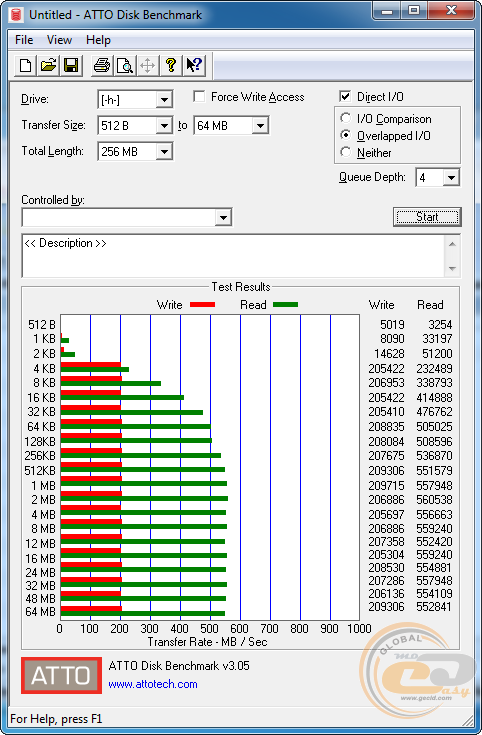This screenshot has width=482, height=735.
Task: Click read value 414888 for 16 KB
Action: click(434, 398)
